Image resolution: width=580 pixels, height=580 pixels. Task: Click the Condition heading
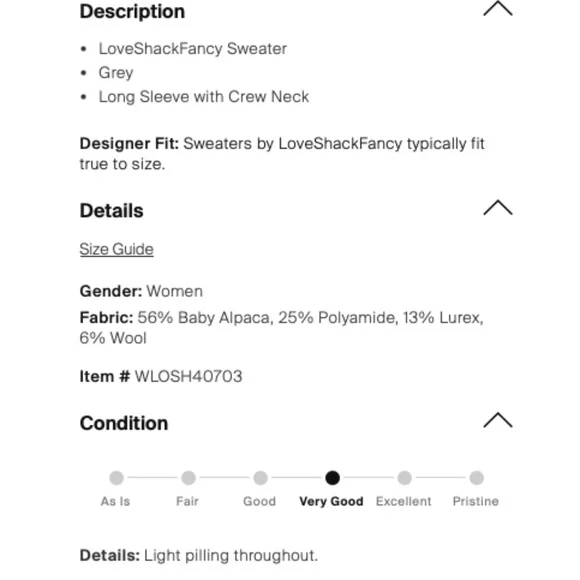pos(124,423)
